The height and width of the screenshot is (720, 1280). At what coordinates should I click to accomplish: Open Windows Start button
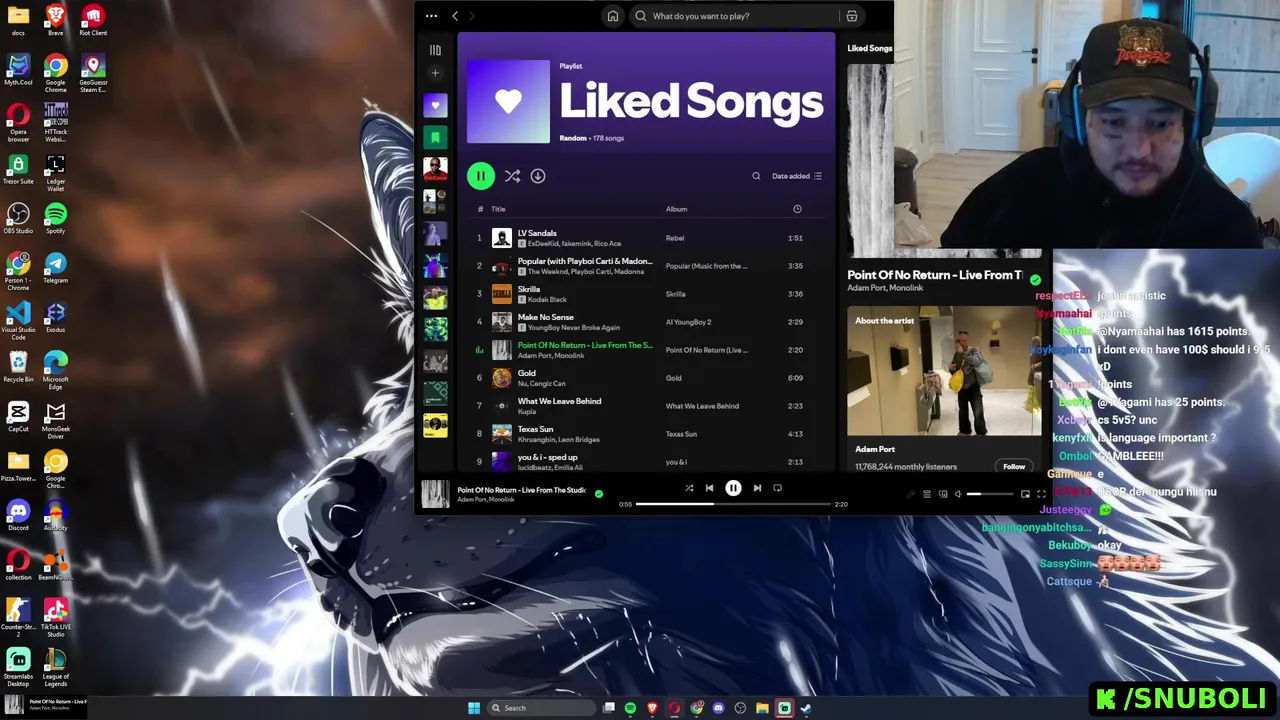point(474,708)
